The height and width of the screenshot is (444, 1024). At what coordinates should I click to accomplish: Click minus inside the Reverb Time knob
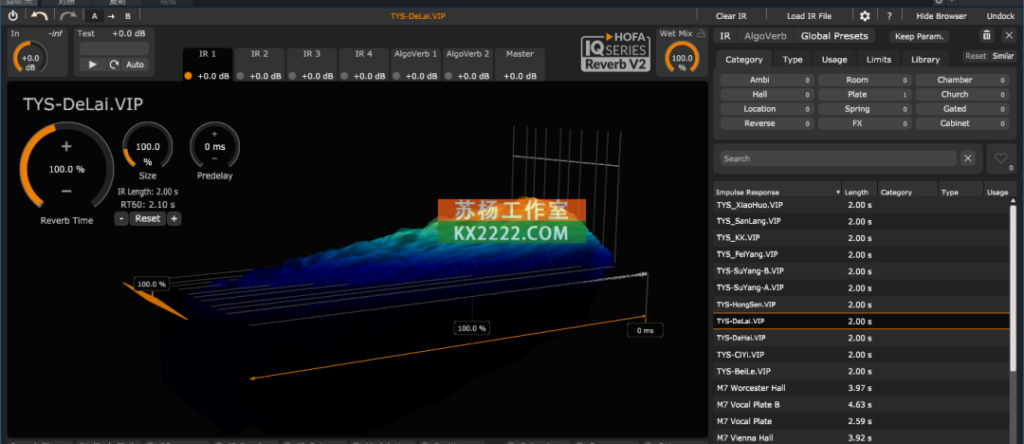coord(66,191)
